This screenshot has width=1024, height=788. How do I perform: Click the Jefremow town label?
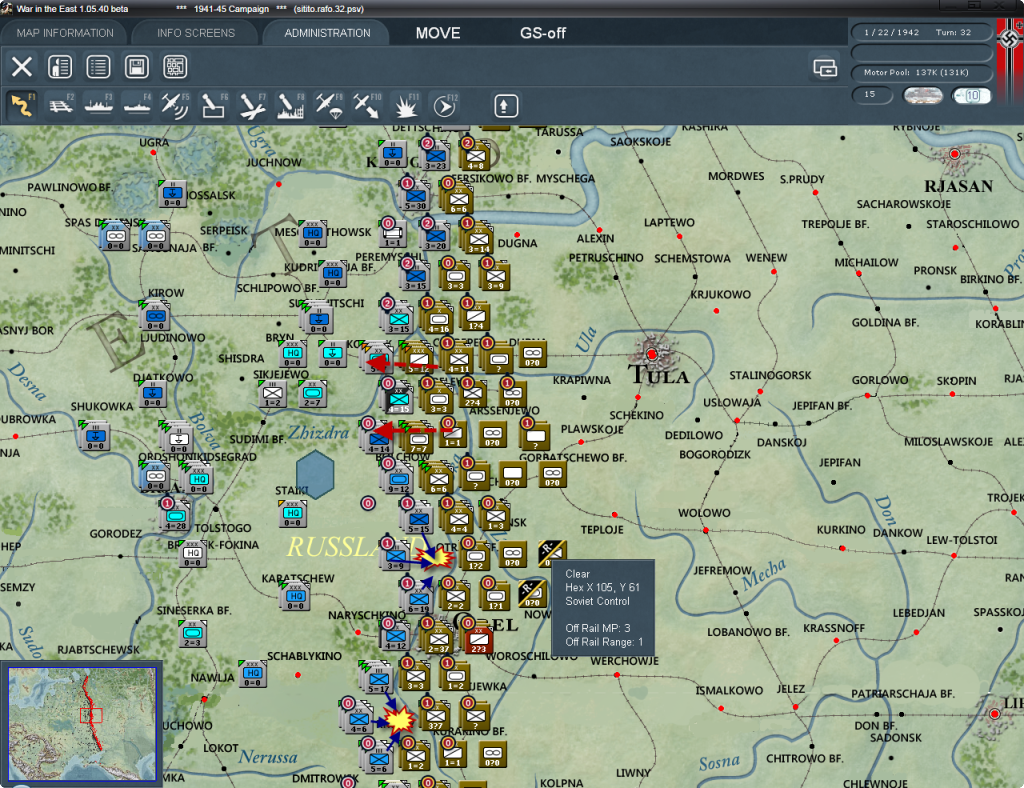[x=722, y=571]
